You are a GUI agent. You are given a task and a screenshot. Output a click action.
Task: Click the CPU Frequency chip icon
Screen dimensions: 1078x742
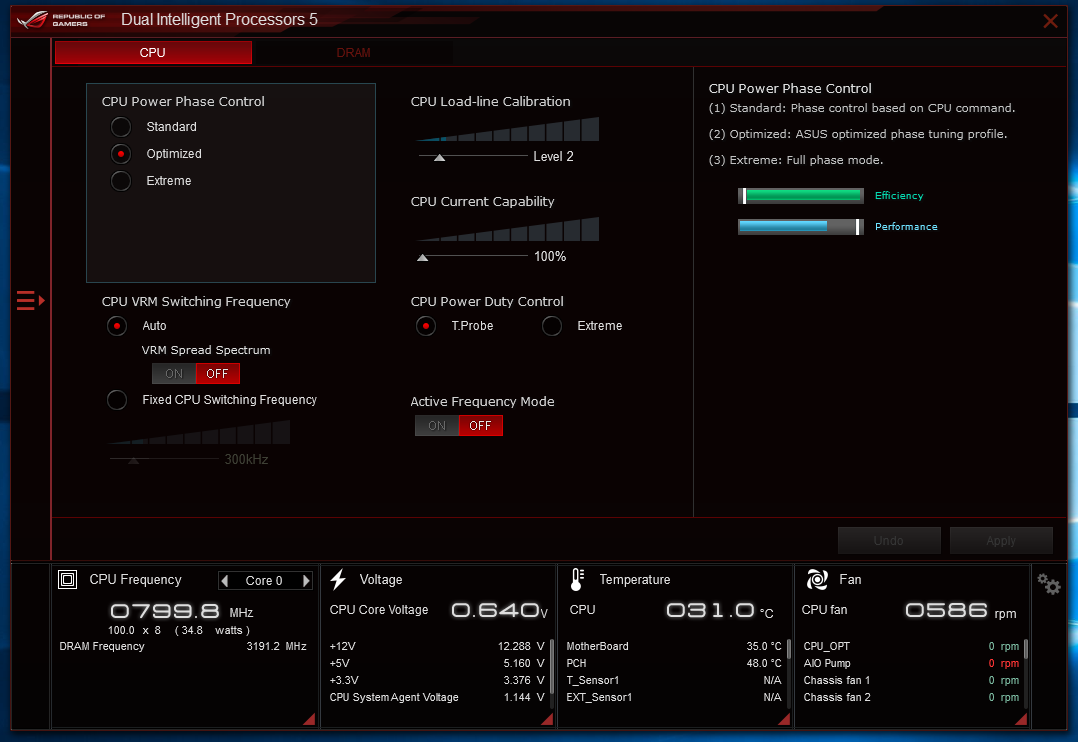67,580
